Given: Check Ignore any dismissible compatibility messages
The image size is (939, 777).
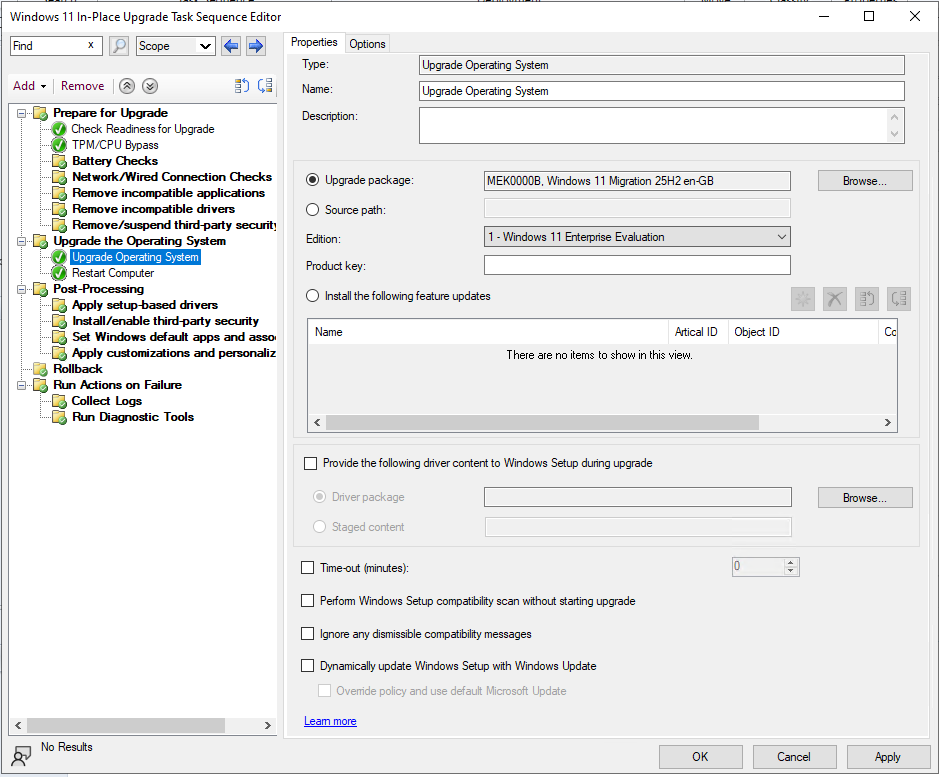Looking at the screenshot, I should point(308,634).
